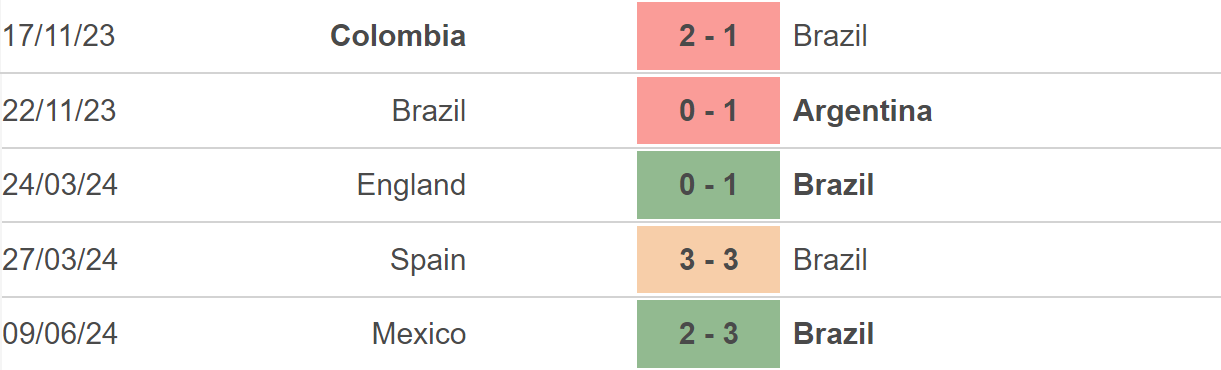Click the Mexico team name
This screenshot has width=1221, height=370.
419,334
